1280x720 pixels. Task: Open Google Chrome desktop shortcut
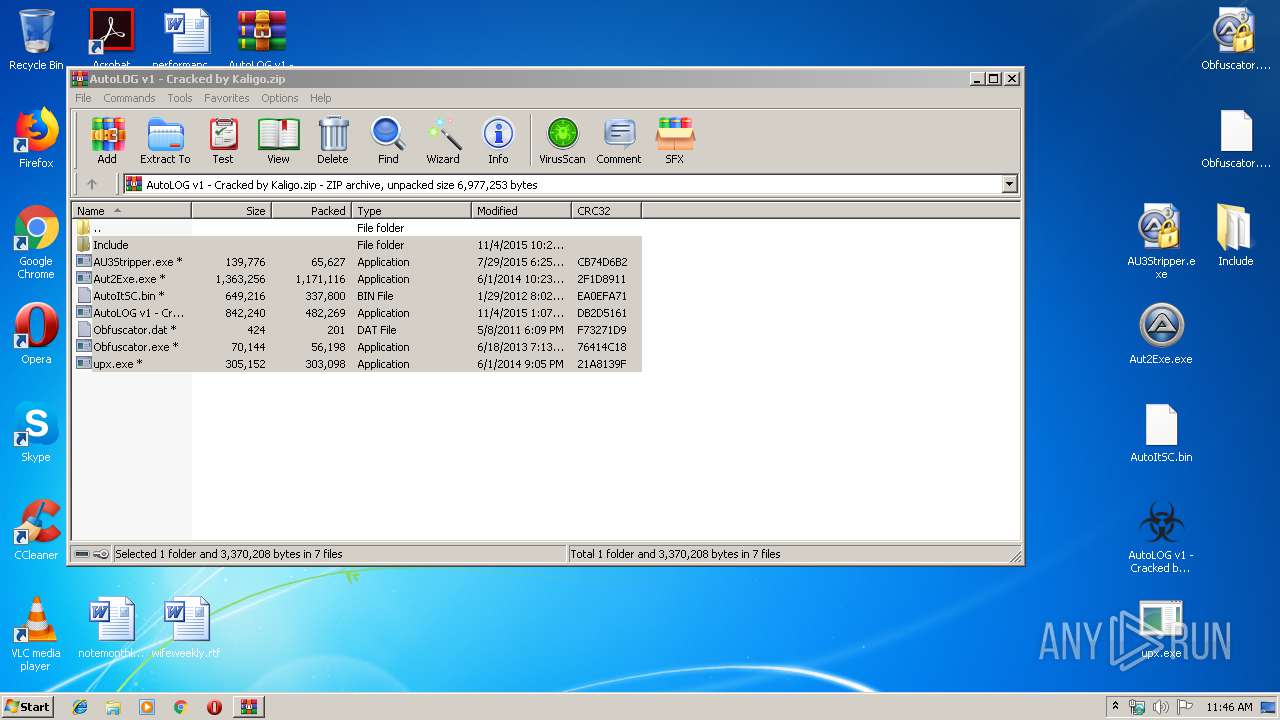click(36, 243)
